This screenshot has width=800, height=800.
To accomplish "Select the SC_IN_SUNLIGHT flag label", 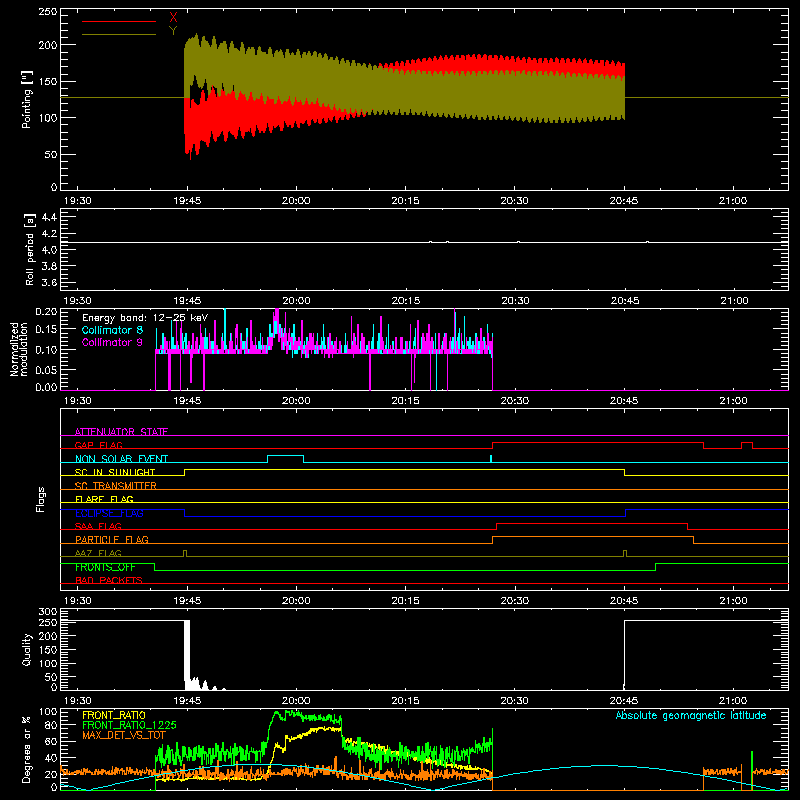I will pos(115,472).
